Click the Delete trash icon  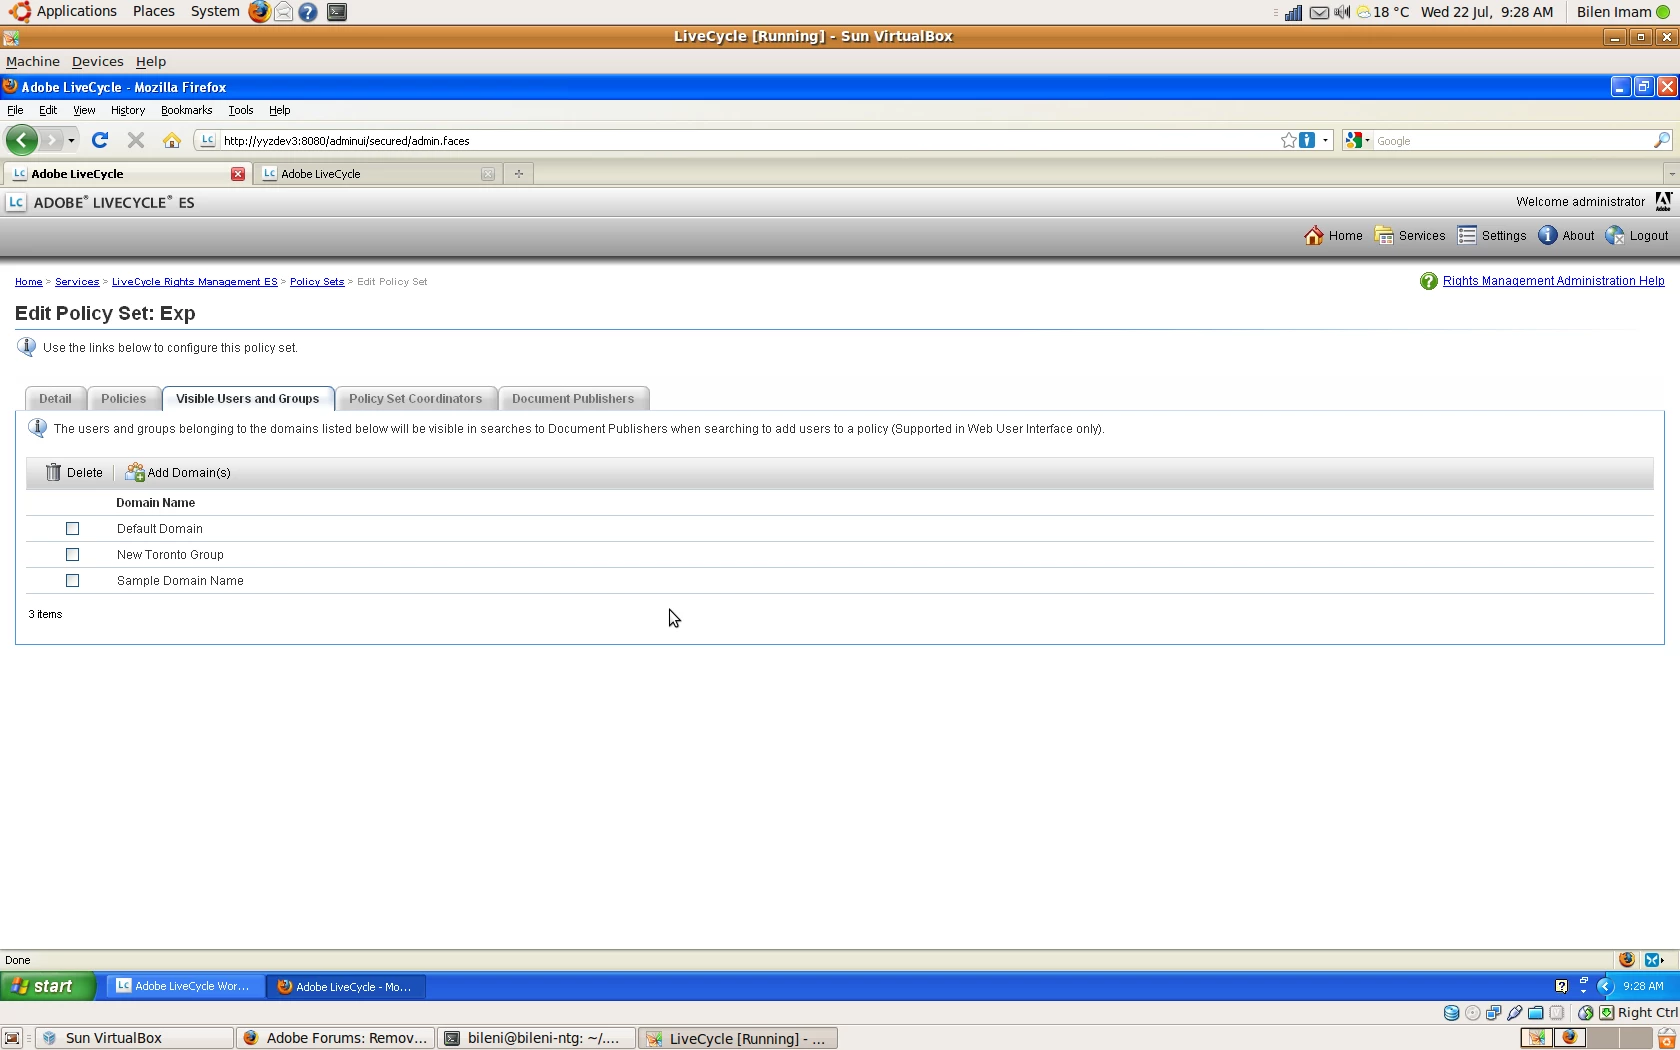coord(53,472)
